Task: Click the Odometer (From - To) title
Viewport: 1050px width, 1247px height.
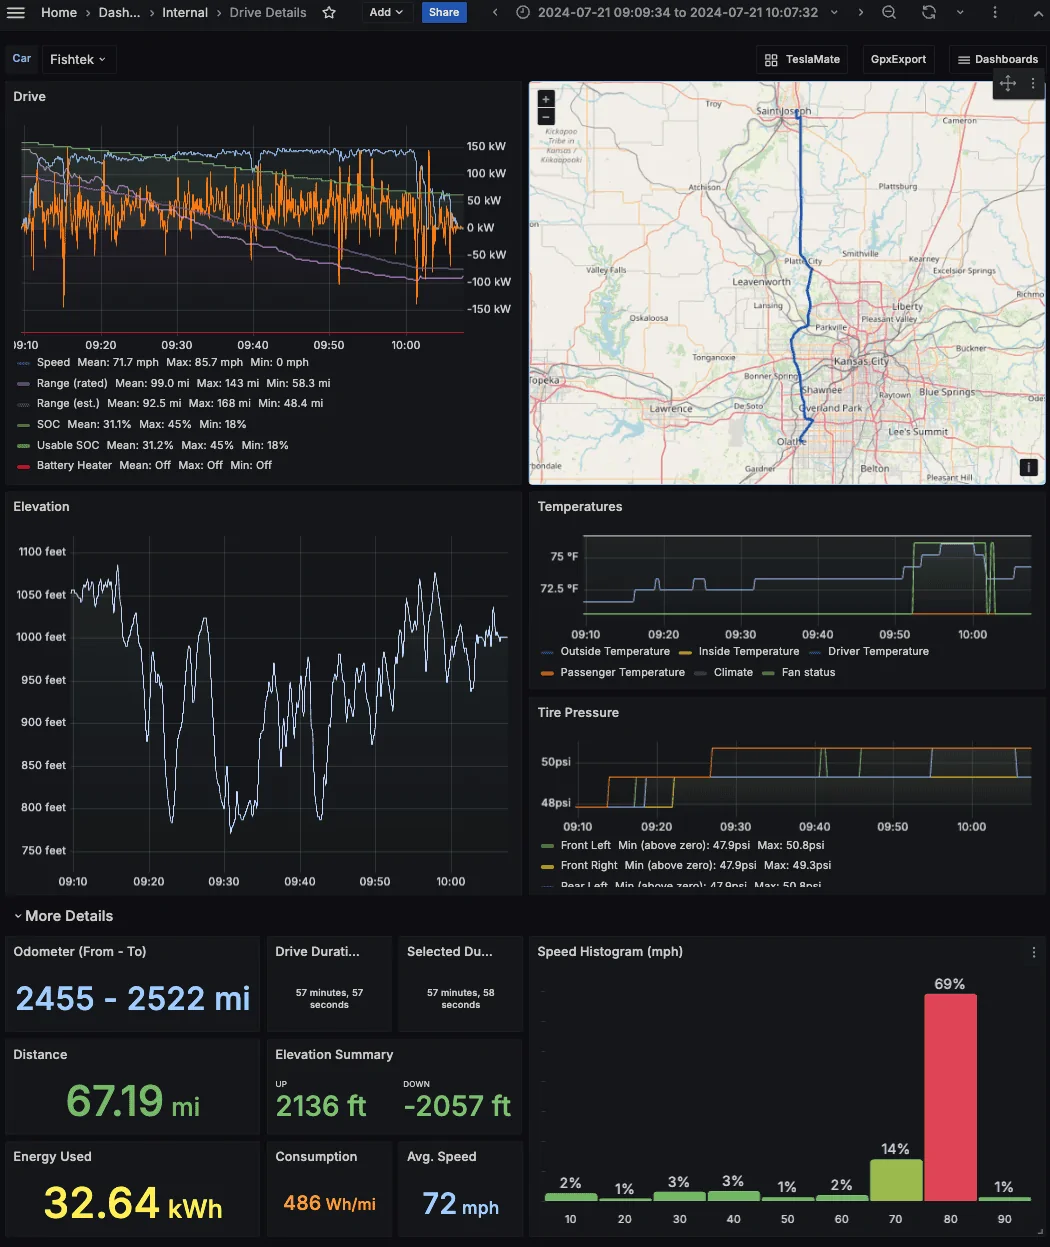Action: 80,952
